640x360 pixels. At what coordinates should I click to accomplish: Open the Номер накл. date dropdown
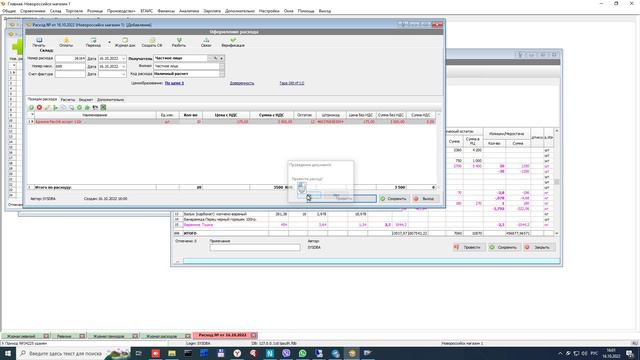pyautogui.click(x=123, y=67)
